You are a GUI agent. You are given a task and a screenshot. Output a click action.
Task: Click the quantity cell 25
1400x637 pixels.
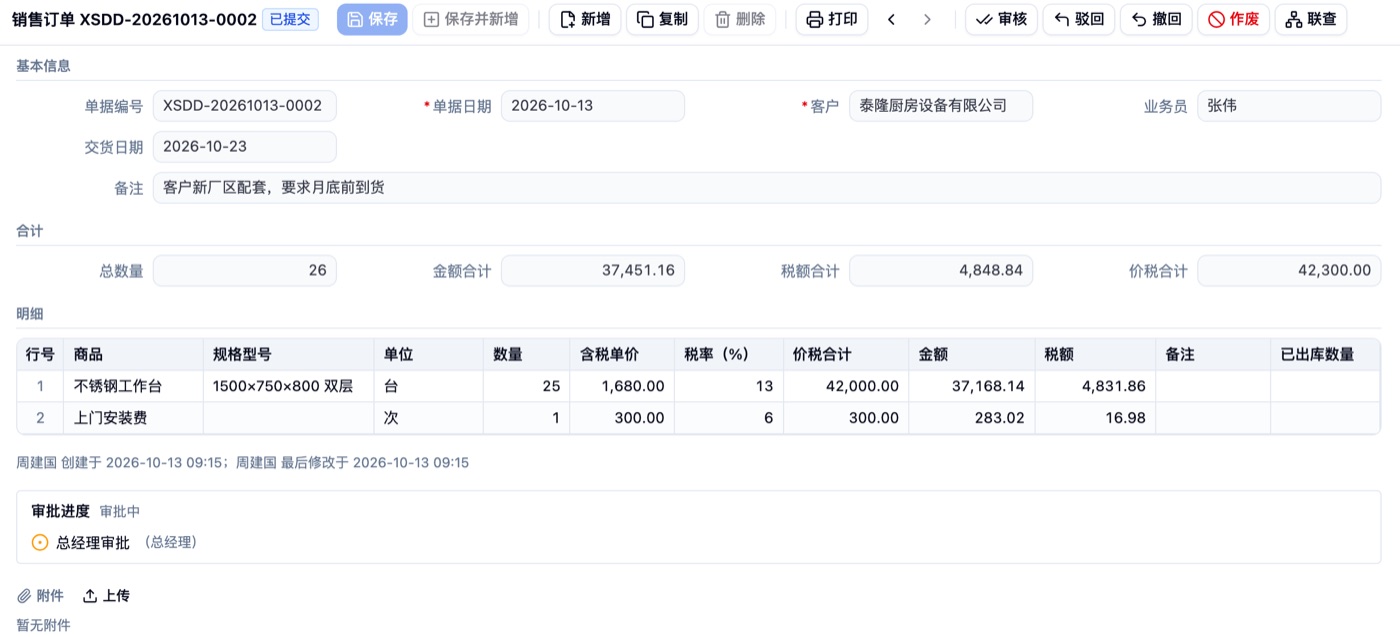pos(527,386)
